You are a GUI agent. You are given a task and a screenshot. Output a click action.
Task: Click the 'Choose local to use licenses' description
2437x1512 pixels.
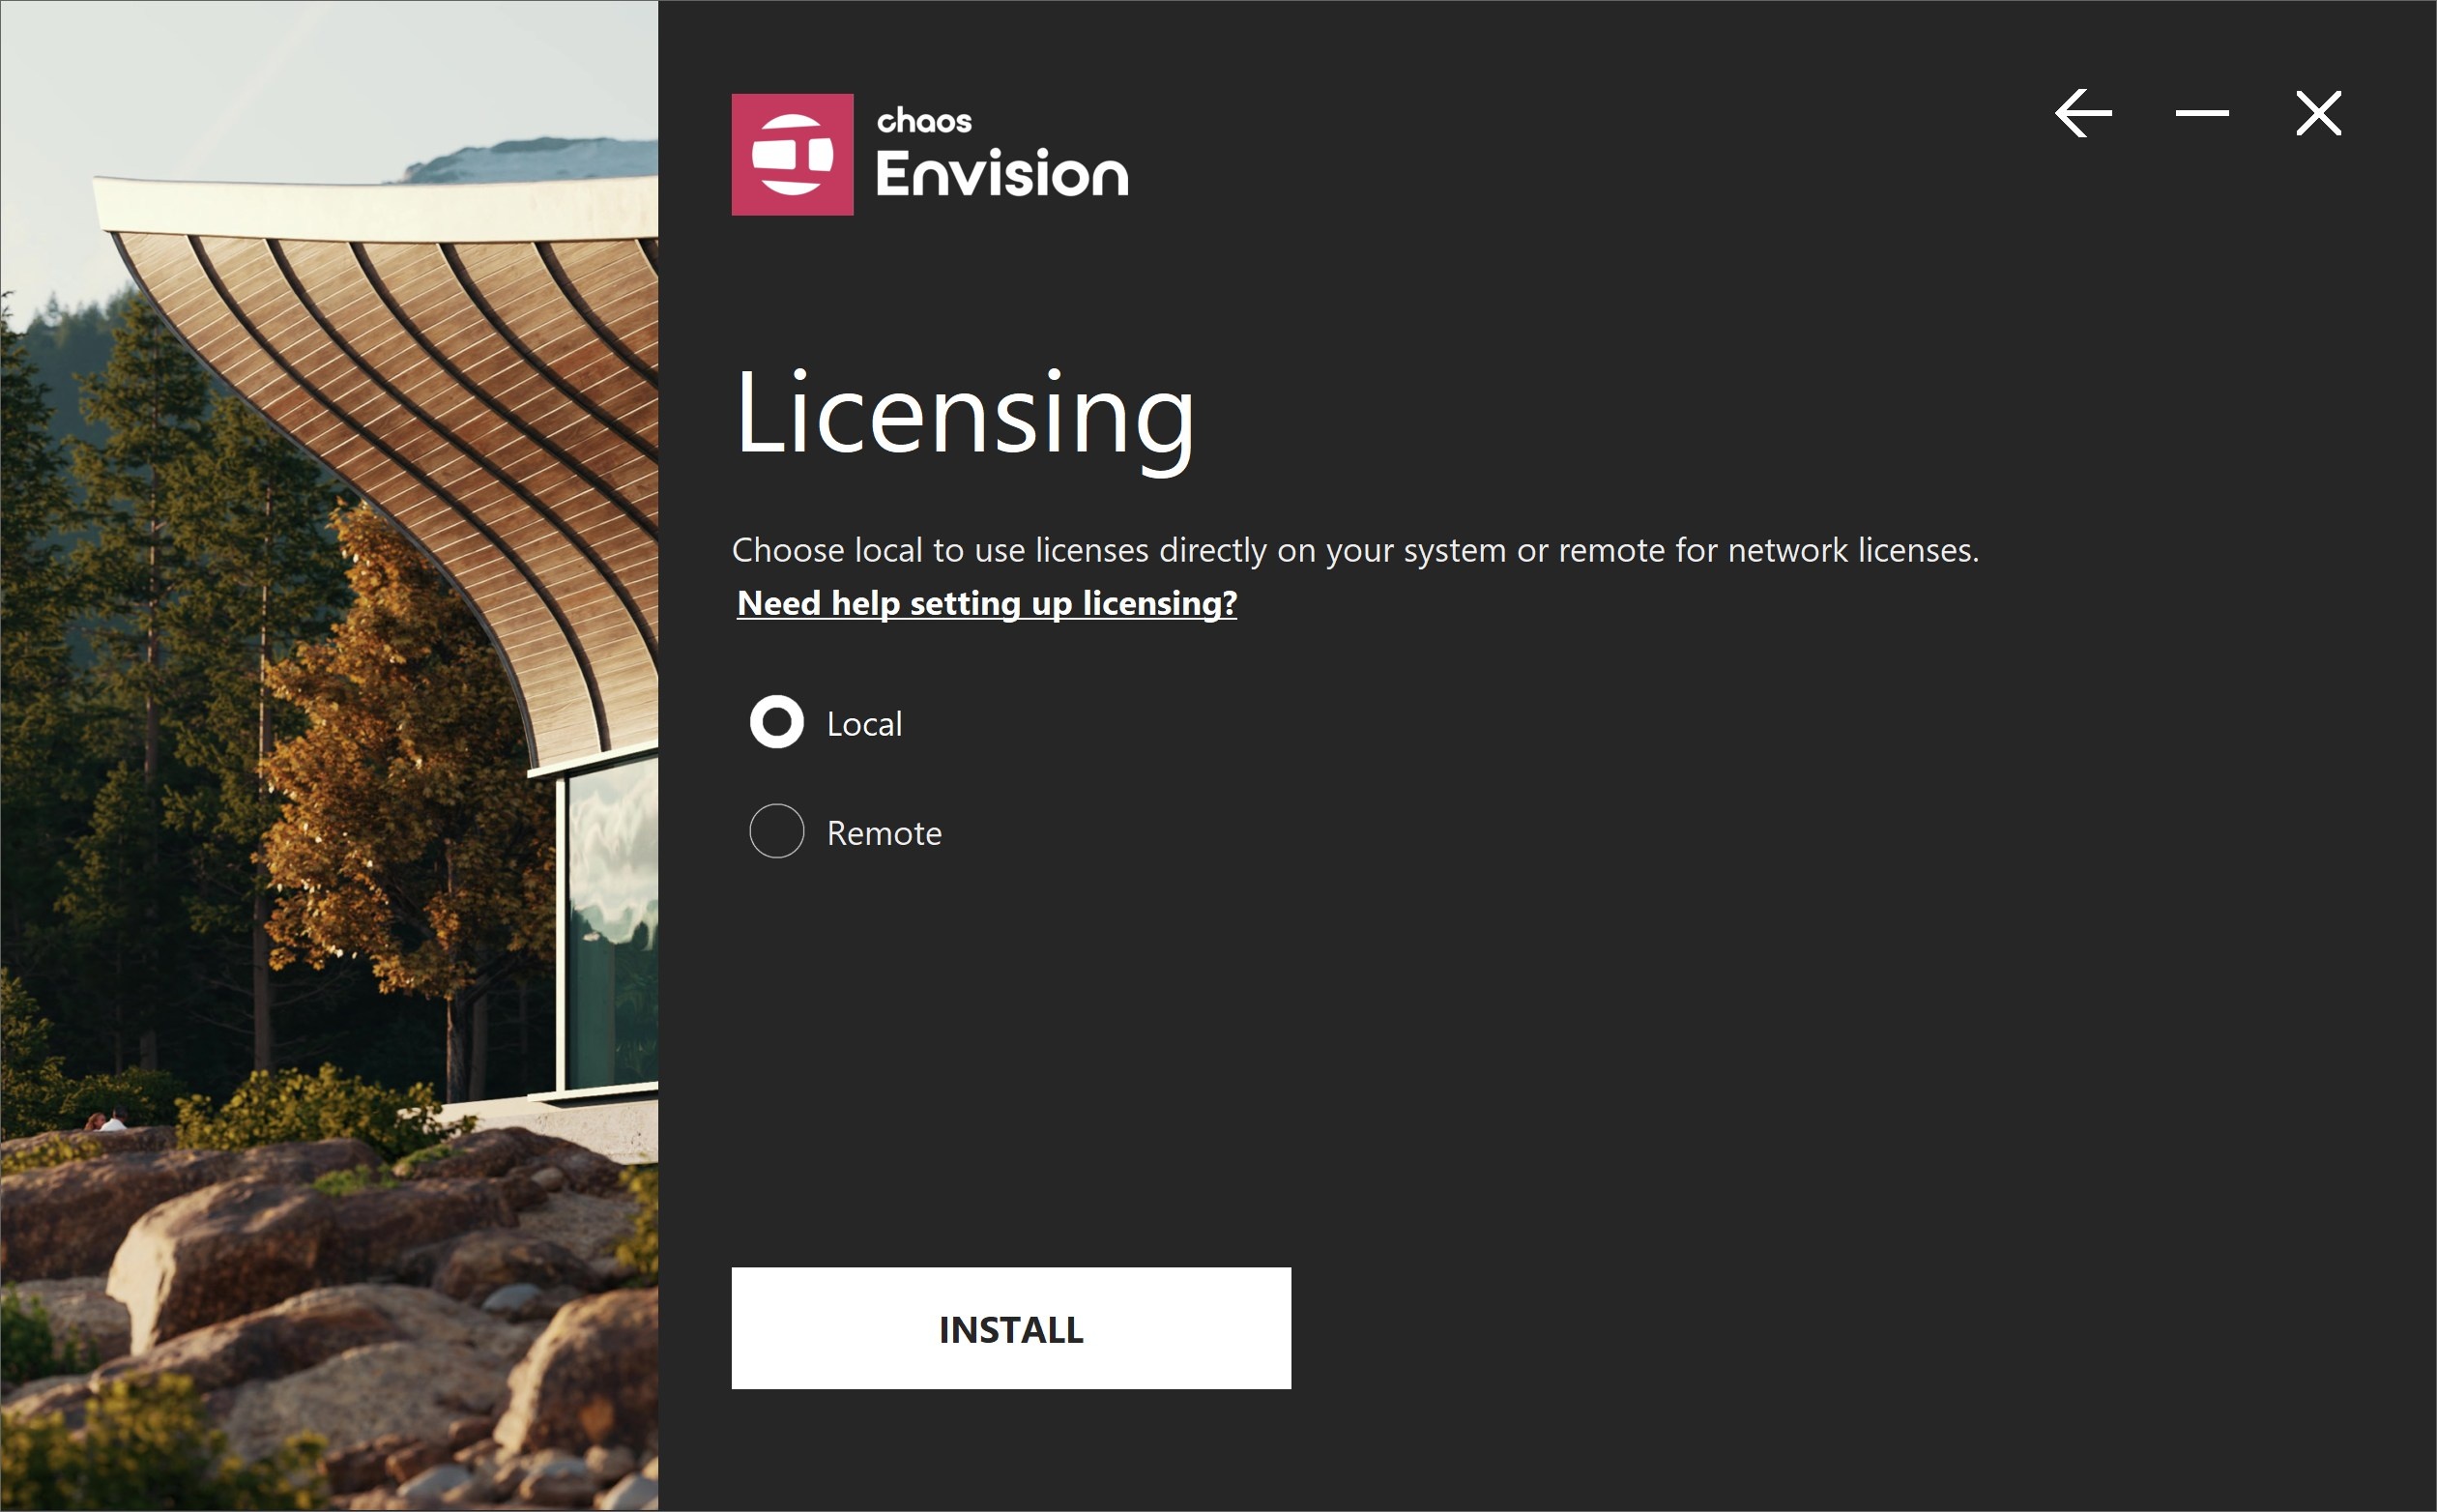[1355, 551]
